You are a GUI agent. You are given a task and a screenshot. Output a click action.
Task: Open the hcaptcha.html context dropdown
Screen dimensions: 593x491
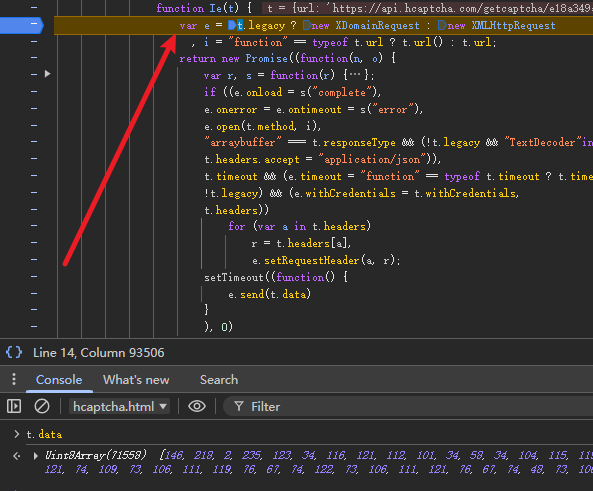(120, 406)
